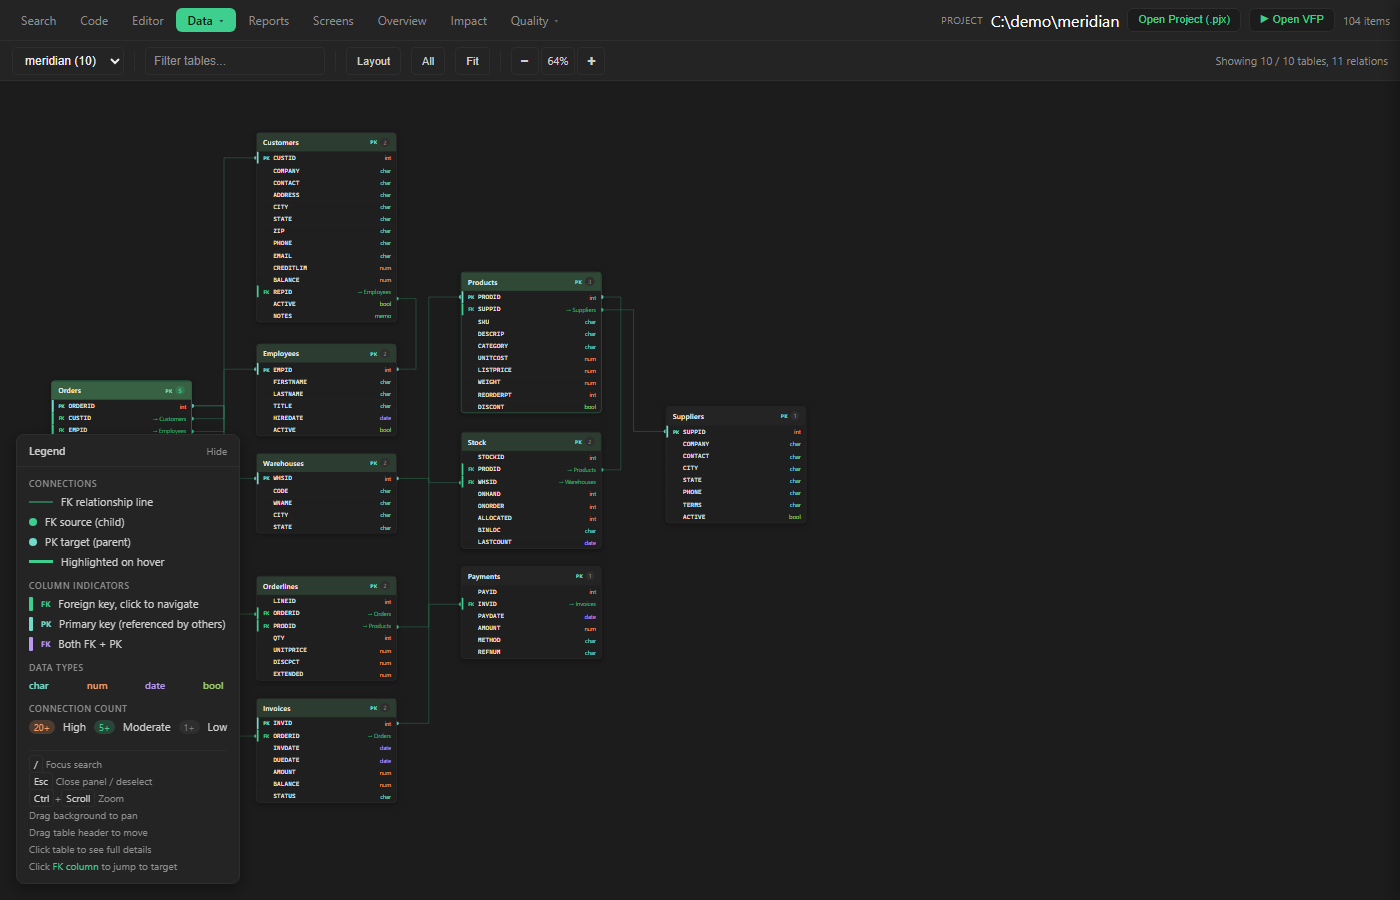This screenshot has height=900, width=1400.
Task: Click the PK icon beside ORDERID in Orders
Action: coord(61,406)
